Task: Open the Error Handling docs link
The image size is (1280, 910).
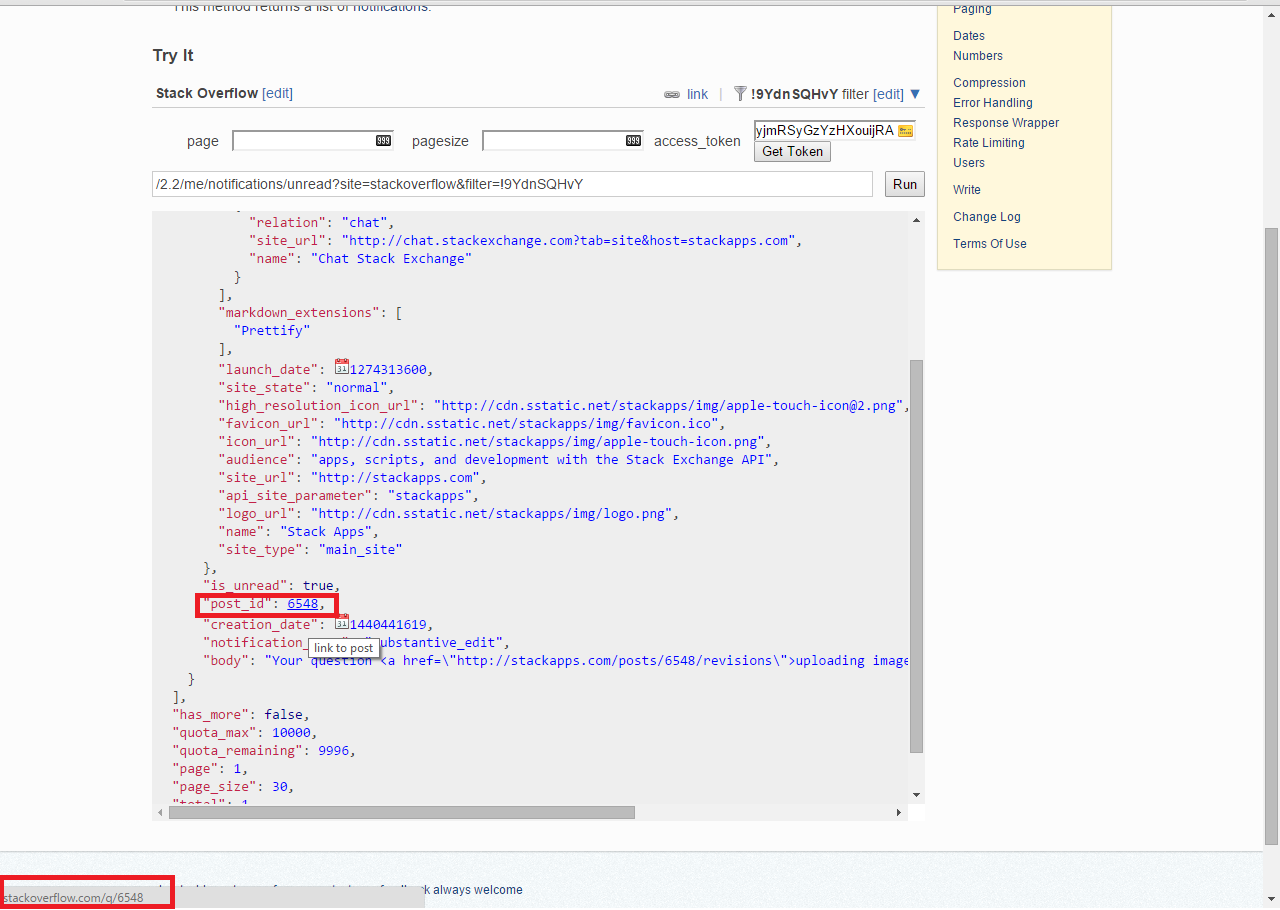Action: 993,103
